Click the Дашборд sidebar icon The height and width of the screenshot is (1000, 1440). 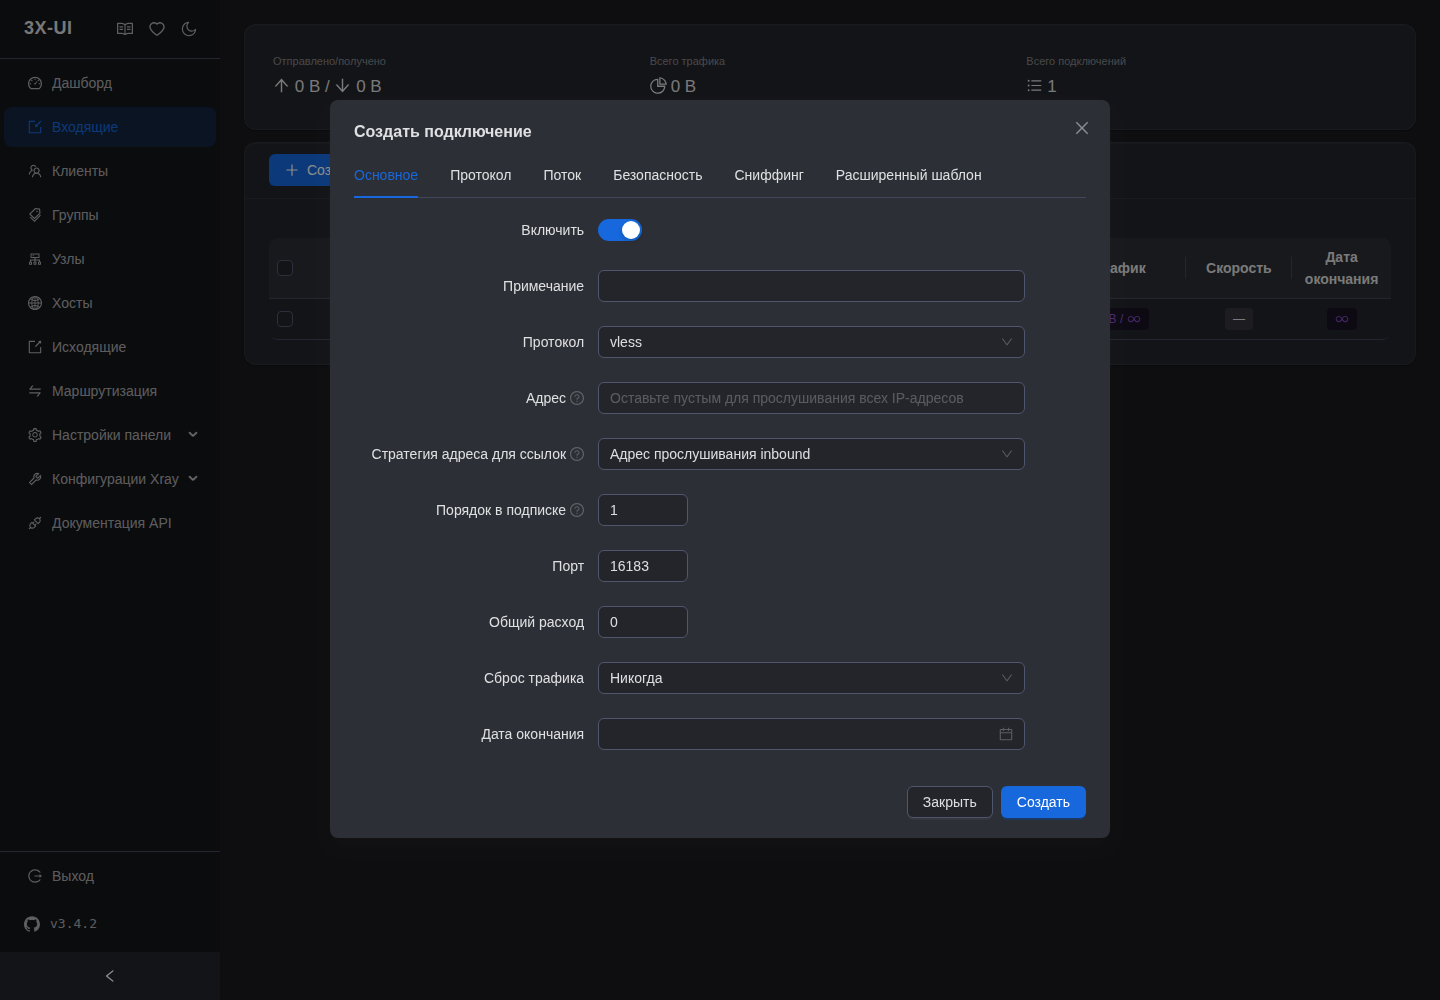(x=35, y=83)
